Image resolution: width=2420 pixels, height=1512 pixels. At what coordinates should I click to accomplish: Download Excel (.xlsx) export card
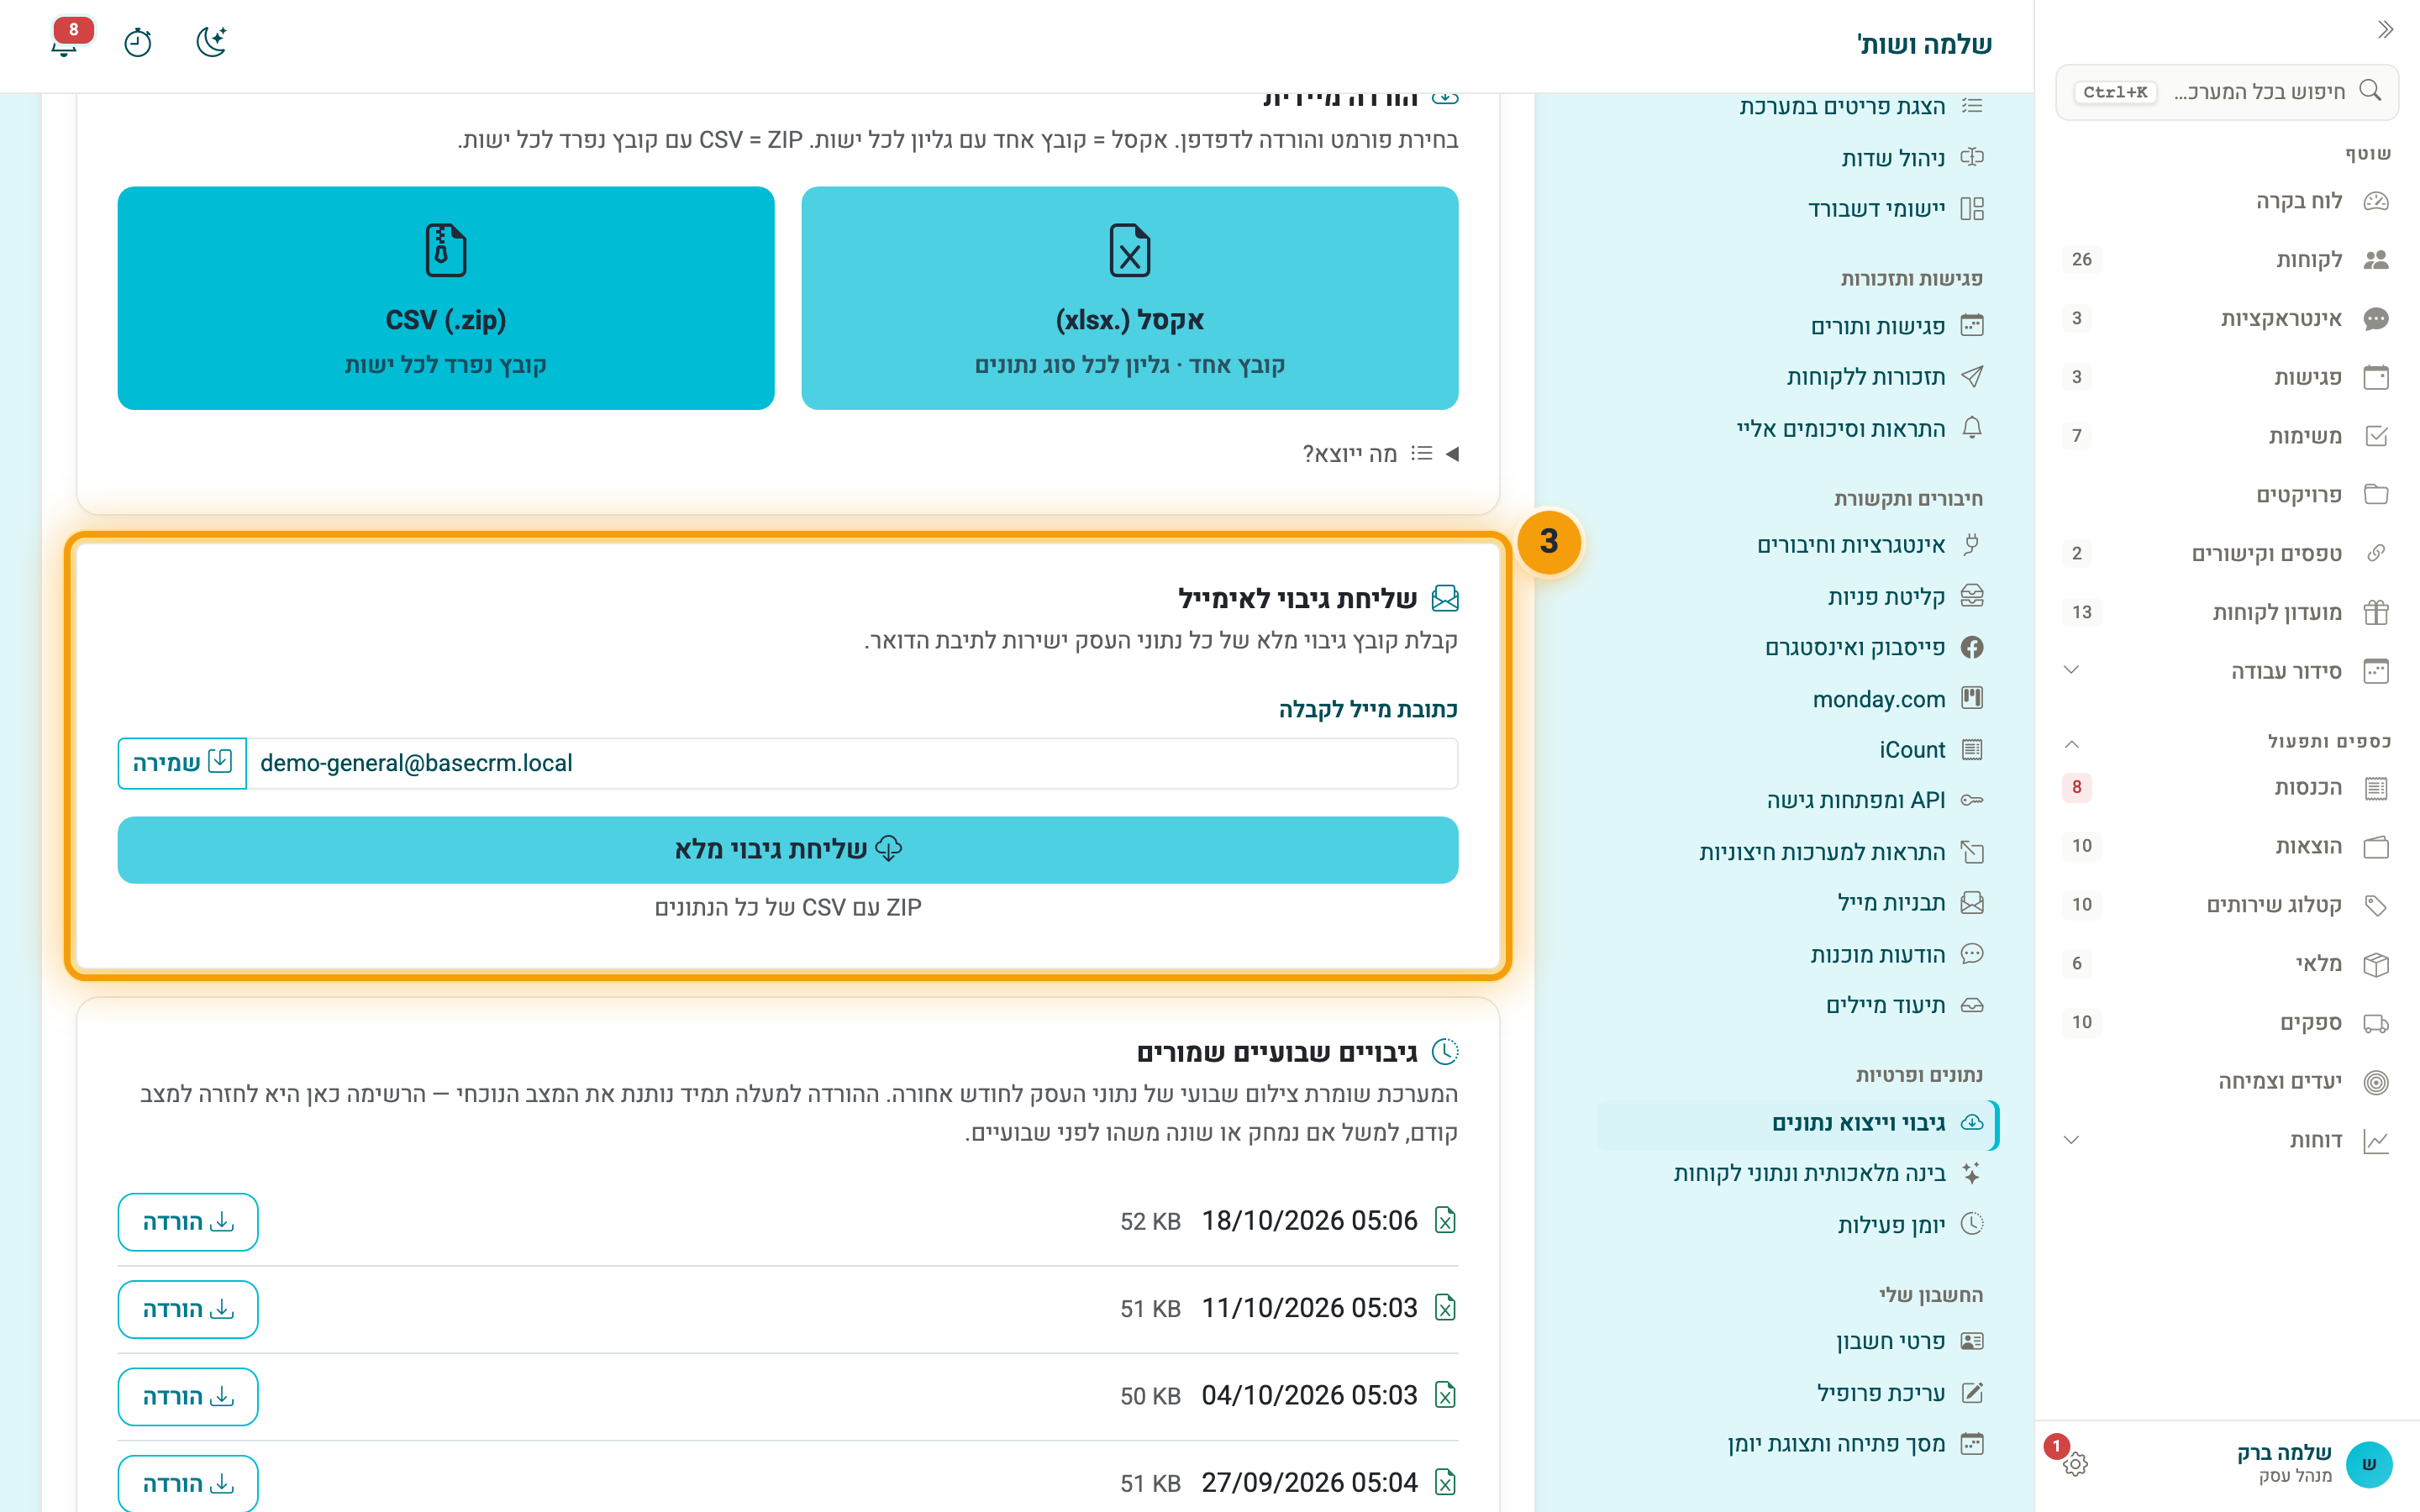1129,298
